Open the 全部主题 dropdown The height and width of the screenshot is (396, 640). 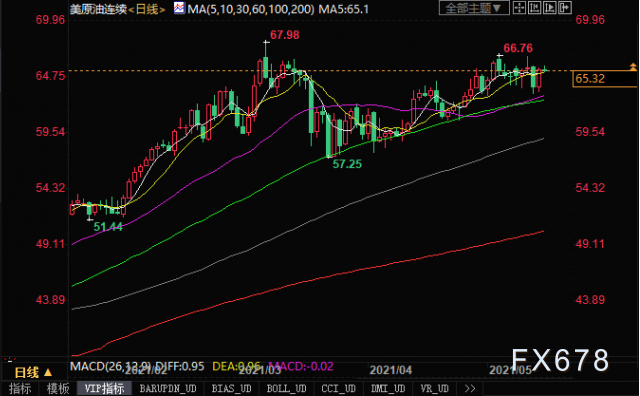[x=474, y=8]
